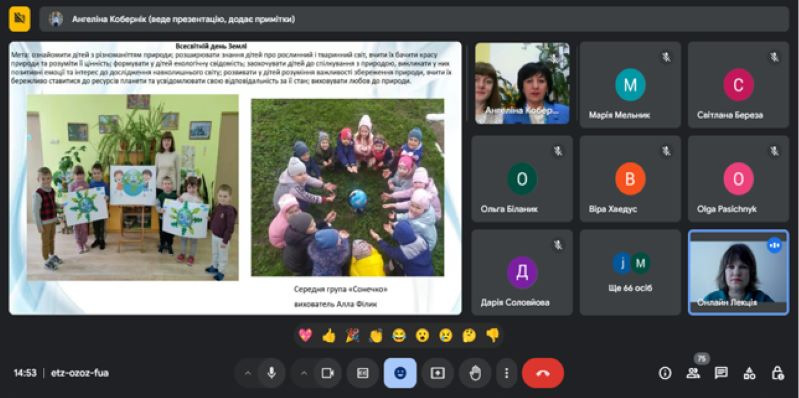Viewport: 799px width, 398px height.
Task: Open audio settings chevron beside microphone
Action: coord(248,373)
